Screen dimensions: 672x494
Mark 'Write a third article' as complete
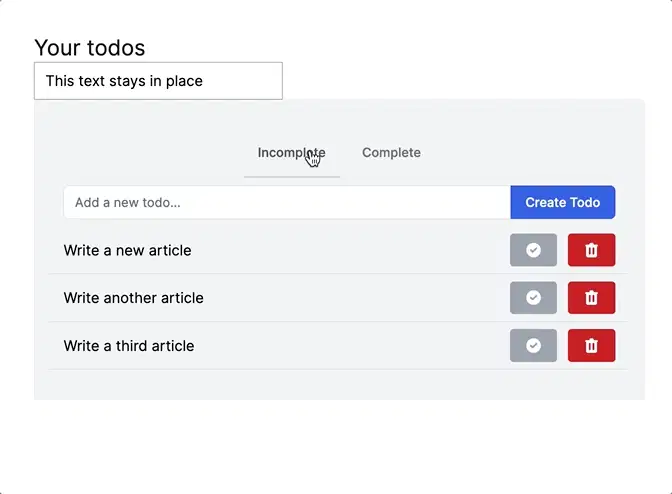[x=533, y=346]
